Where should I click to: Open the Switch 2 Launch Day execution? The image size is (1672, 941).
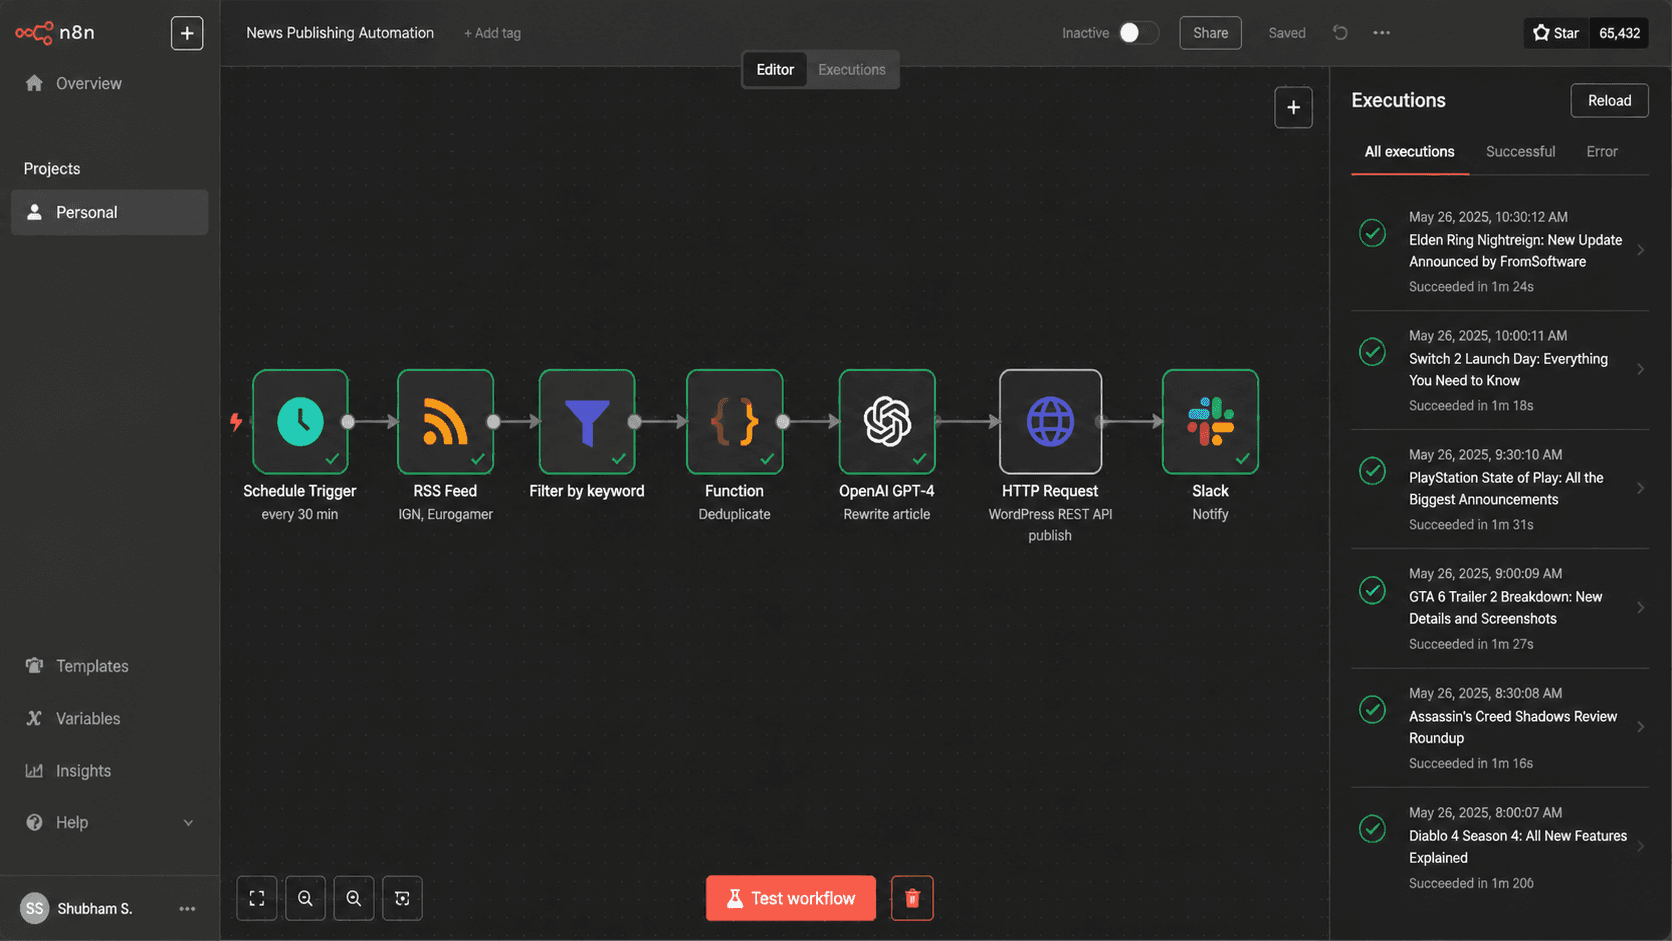coord(1500,370)
